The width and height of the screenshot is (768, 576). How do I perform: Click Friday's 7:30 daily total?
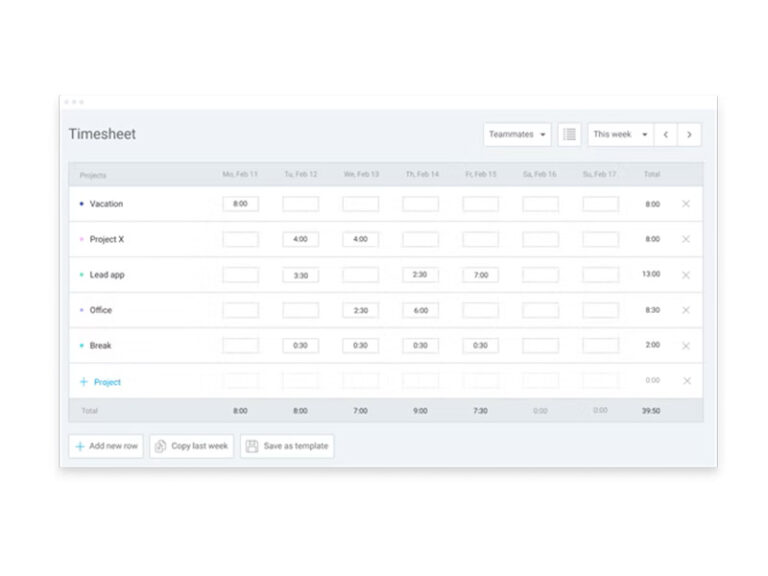point(480,411)
